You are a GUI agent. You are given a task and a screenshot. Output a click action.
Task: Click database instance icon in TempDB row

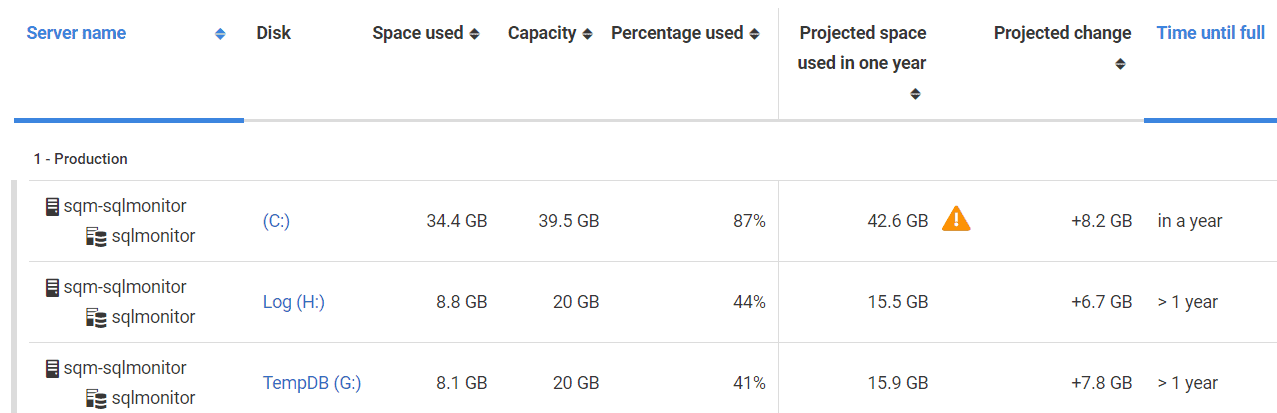(x=96, y=398)
